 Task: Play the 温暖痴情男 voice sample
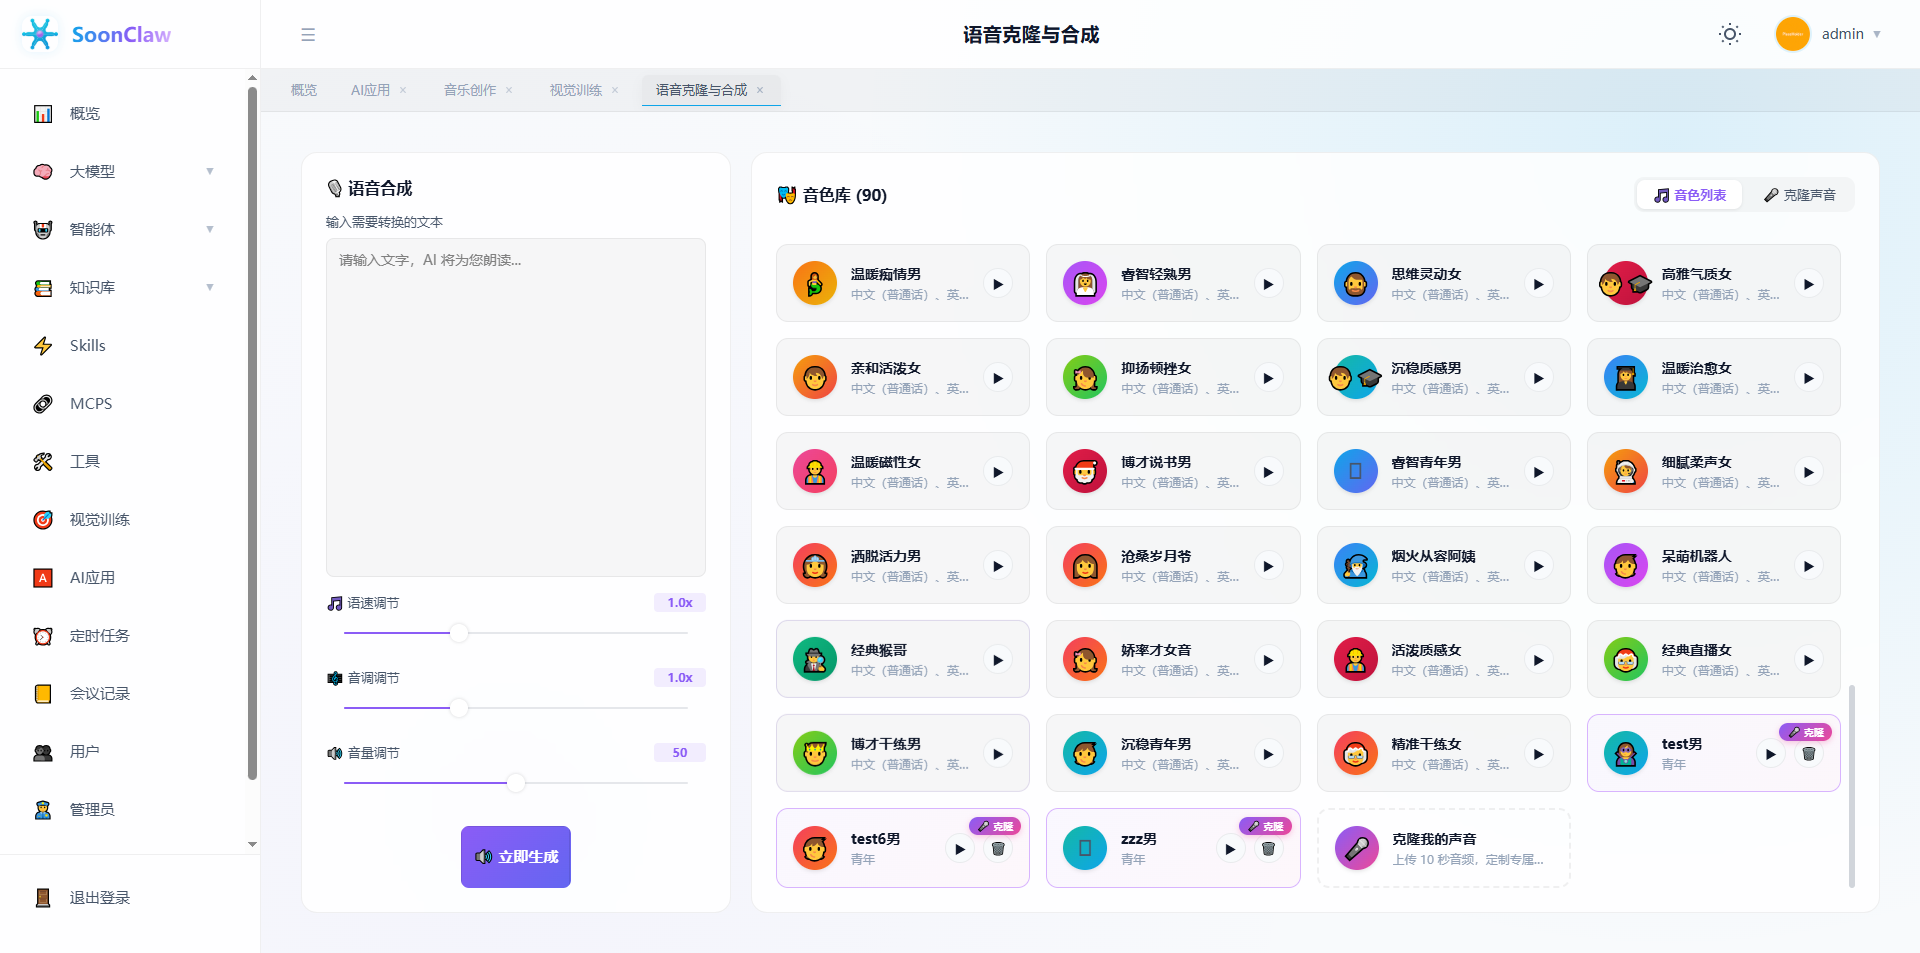pos(998,284)
